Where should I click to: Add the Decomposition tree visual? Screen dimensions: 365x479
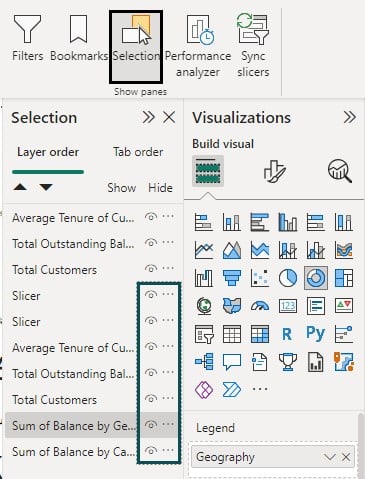click(x=204, y=362)
